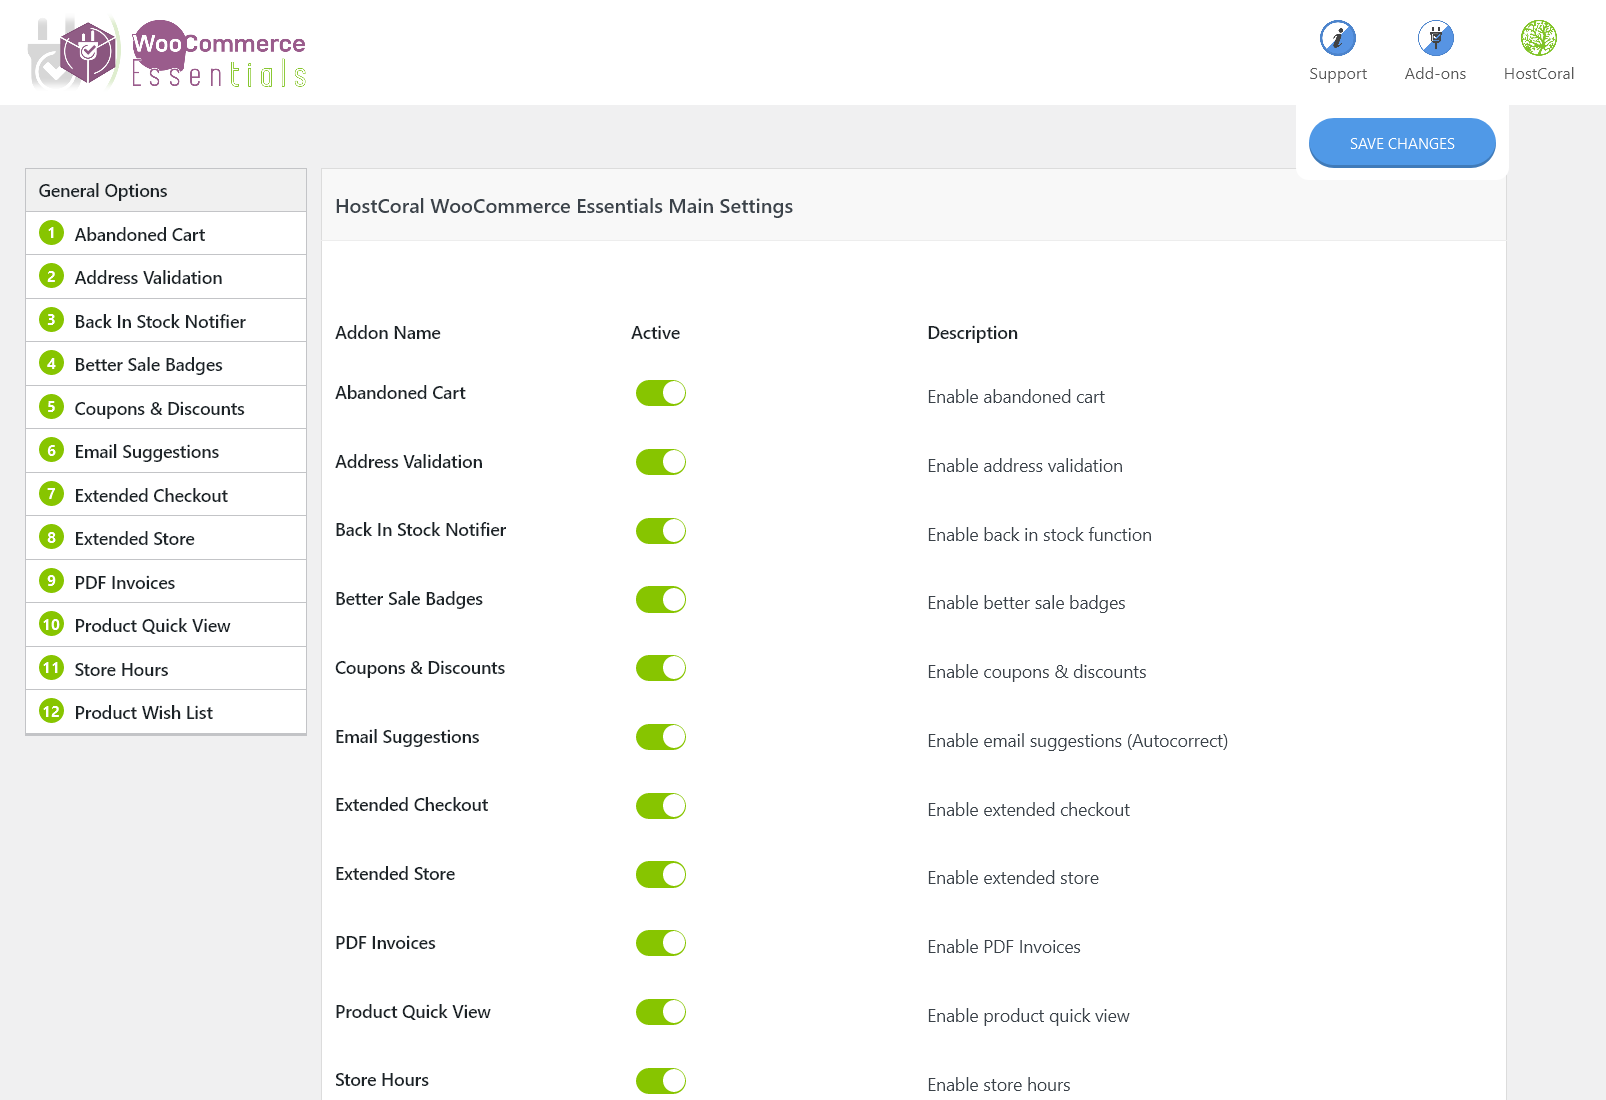Click the WooCommerce Essentials logo
Image resolution: width=1606 pixels, height=1100 pixels.
pos(168,54)
